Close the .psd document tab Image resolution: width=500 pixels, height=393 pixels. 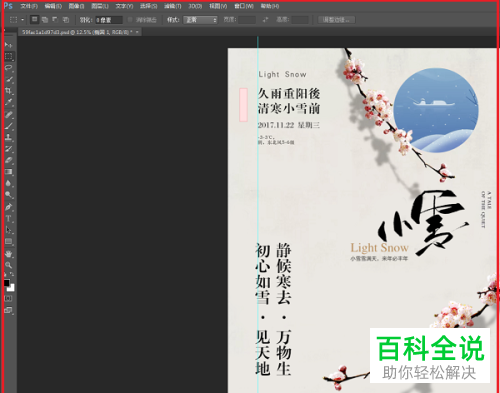[137, 32]
